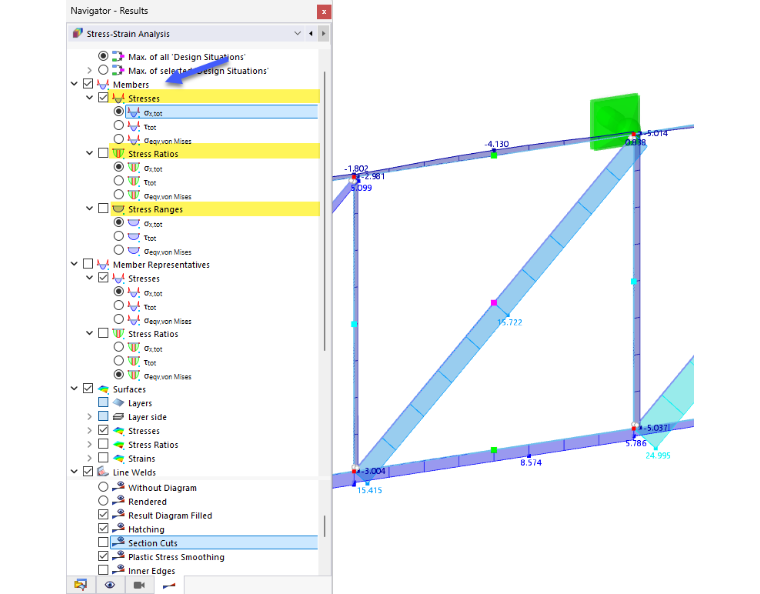
Task: Select σeqv,von Mises under Stress Ranges
Action: click(118, 250)
